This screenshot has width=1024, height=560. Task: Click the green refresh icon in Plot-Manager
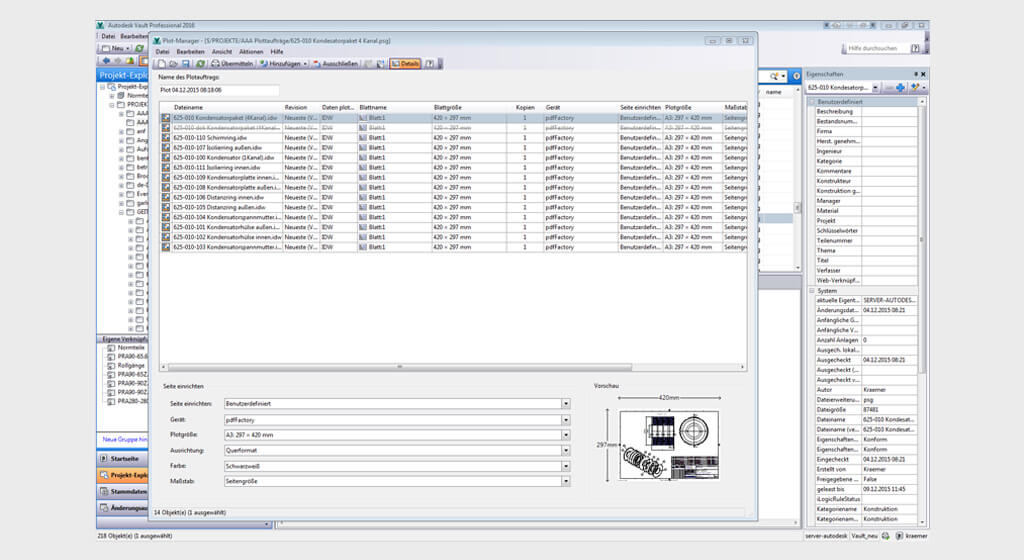(200, 63)
